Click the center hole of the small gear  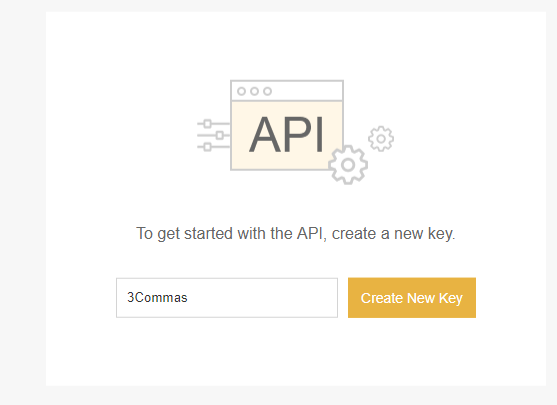381,139
